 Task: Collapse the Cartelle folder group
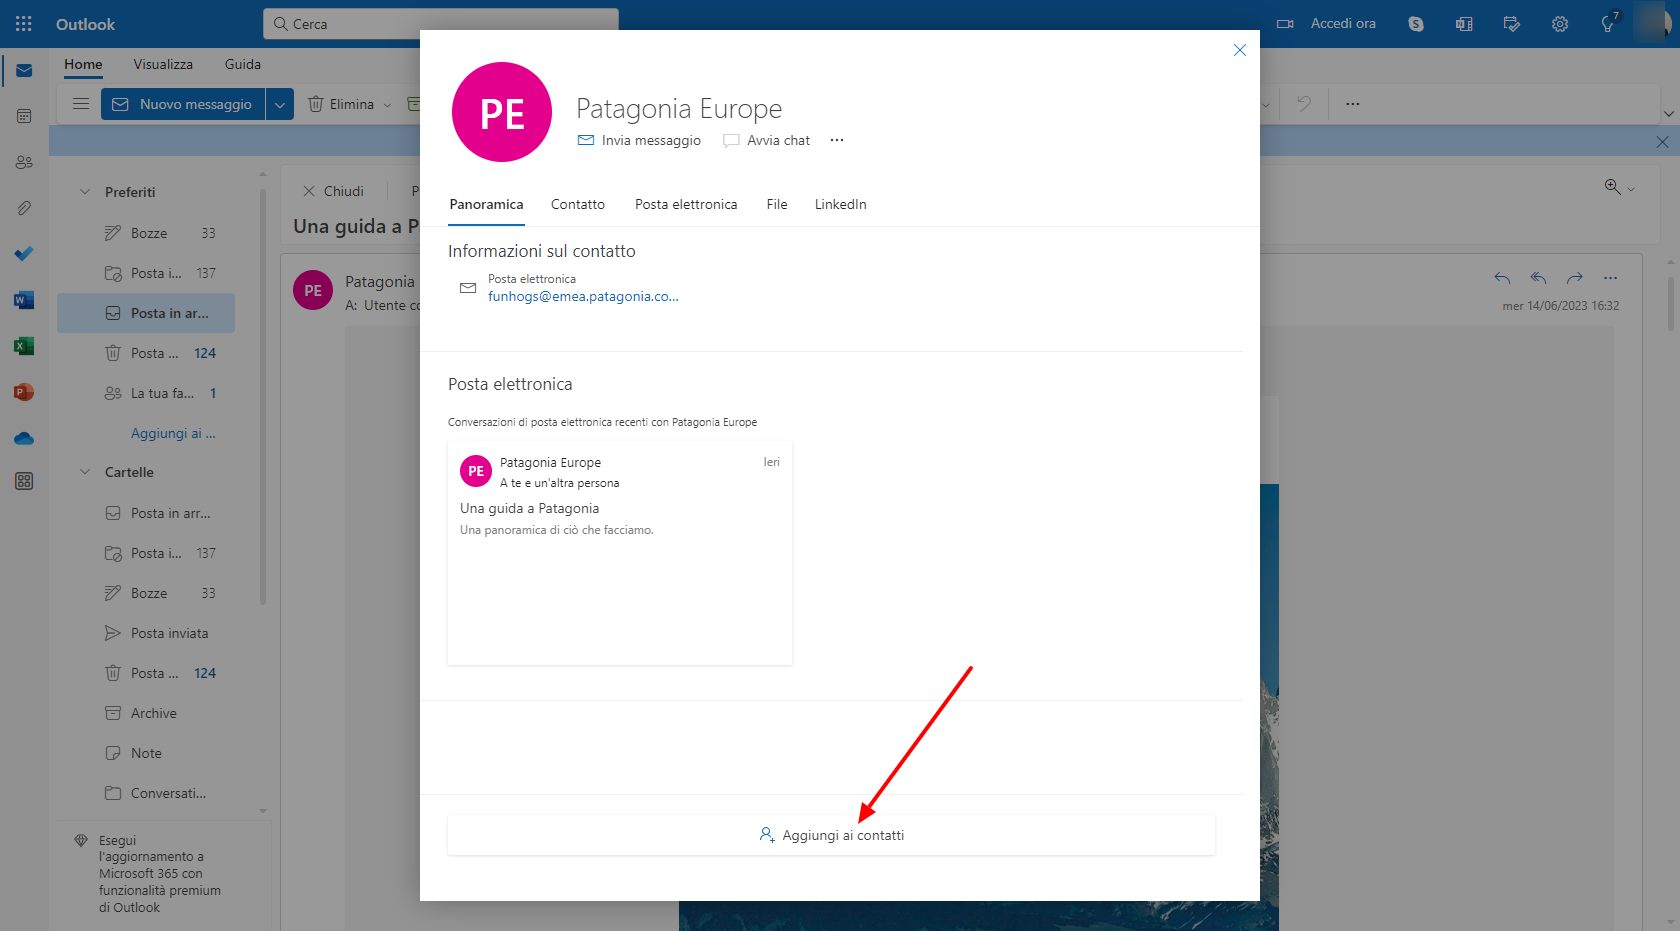[x=85, y=472]
